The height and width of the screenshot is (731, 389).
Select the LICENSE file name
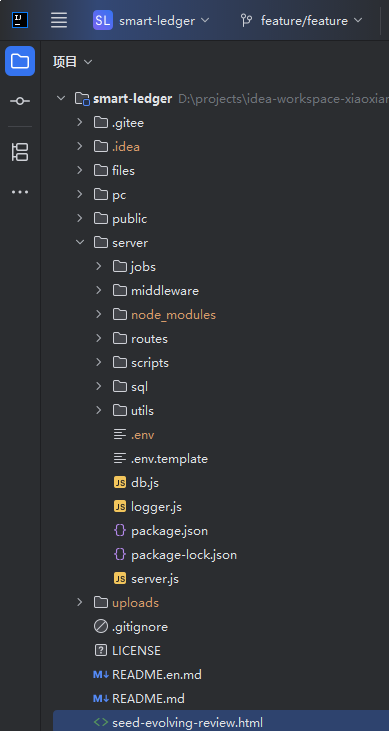136,651
